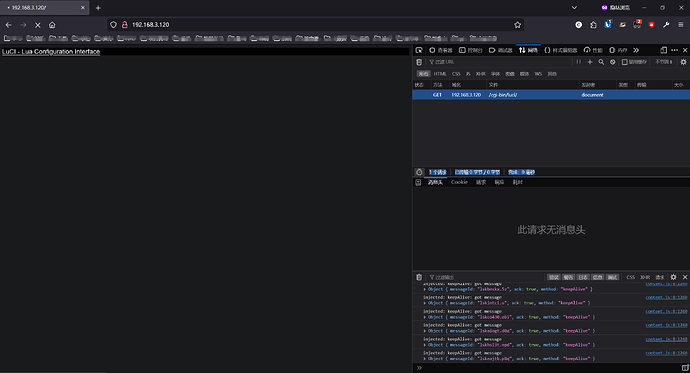Open the Bitwarden shield extension icon
The height and width of the screenshot is (373, 690).
[x=608, y=25]
